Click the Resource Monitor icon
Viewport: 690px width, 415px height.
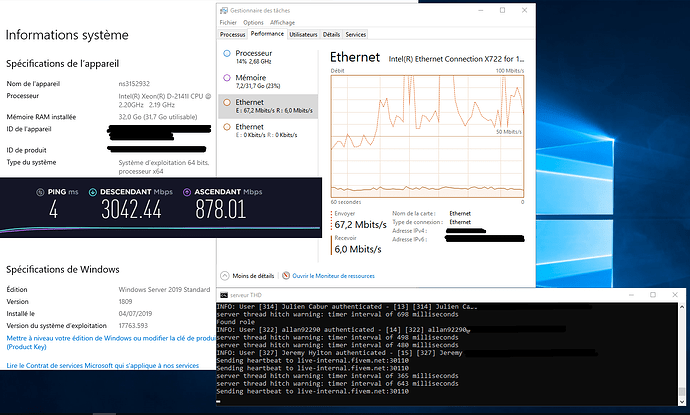click(x=286, y=276)
